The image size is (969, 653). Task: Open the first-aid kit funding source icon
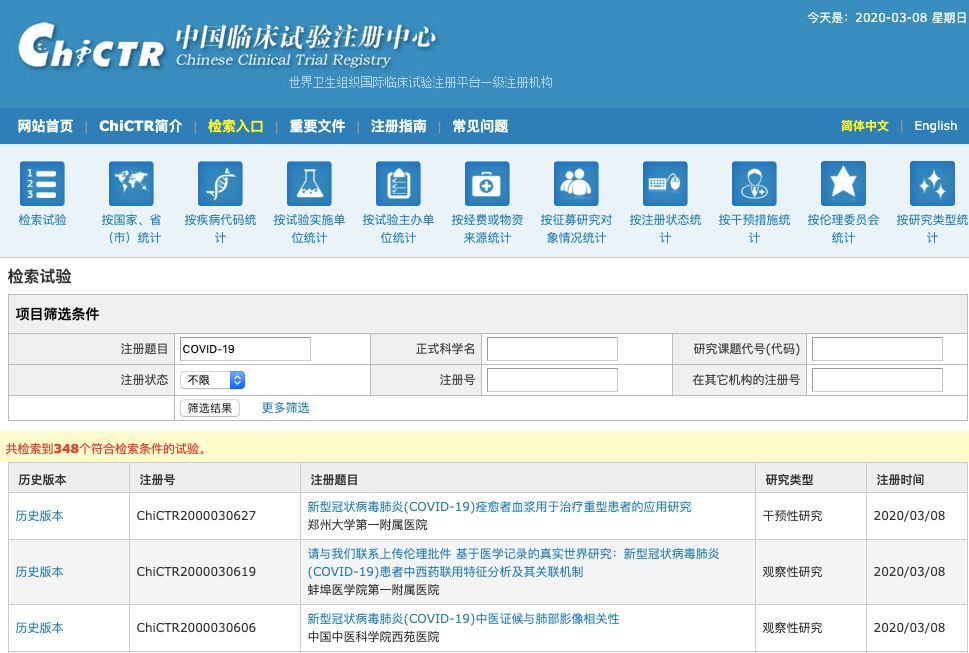tap(487, 184)
